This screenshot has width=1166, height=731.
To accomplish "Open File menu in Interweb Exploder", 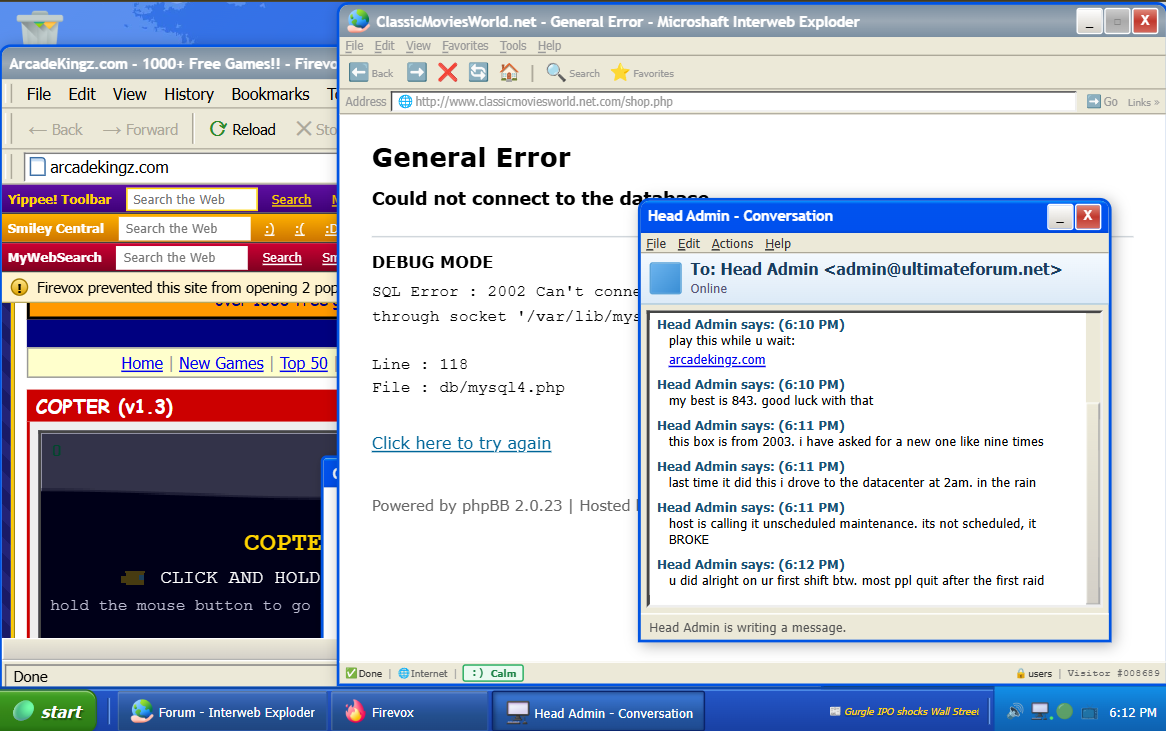I will (x=355, y=45).
